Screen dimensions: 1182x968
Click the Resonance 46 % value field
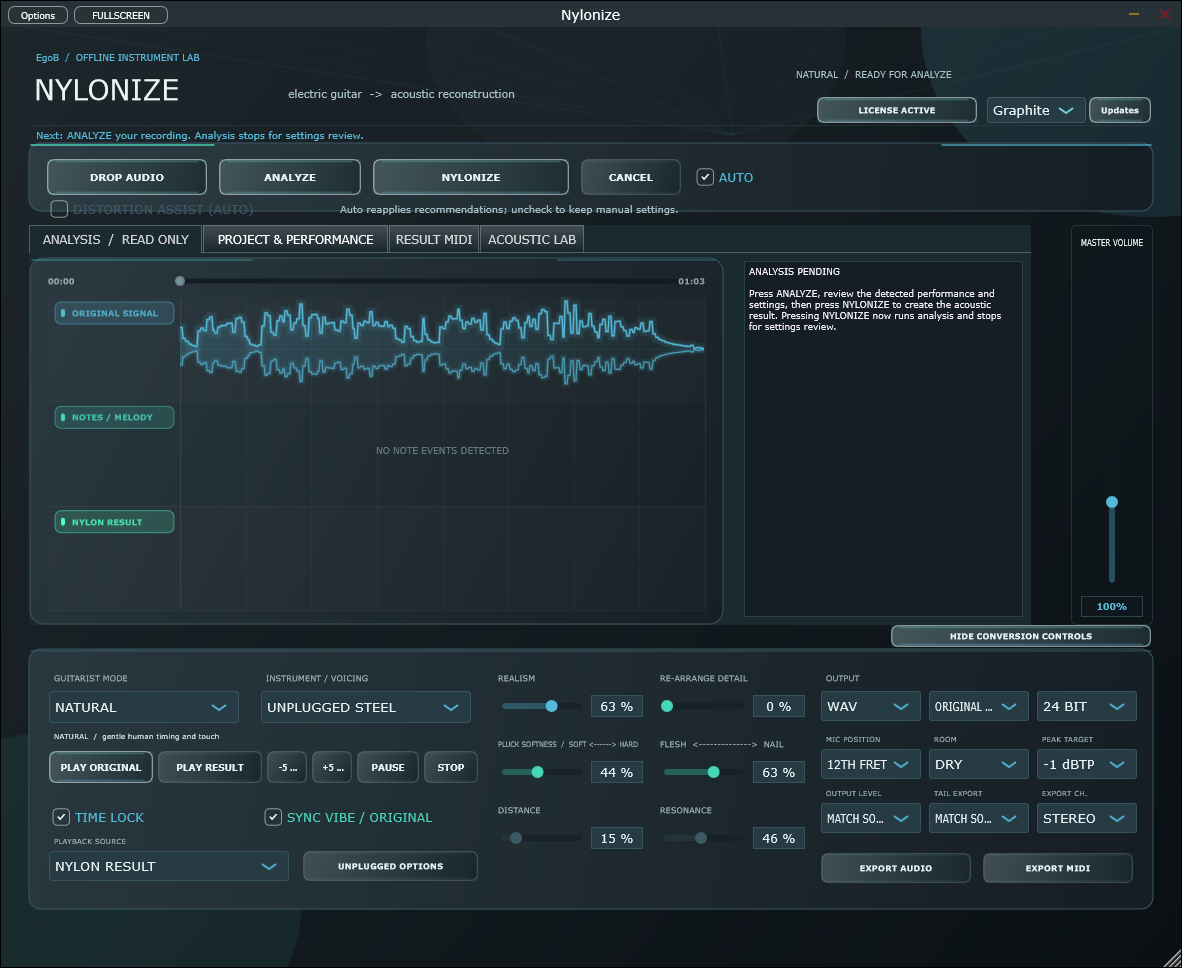click(x=779, y=838)
